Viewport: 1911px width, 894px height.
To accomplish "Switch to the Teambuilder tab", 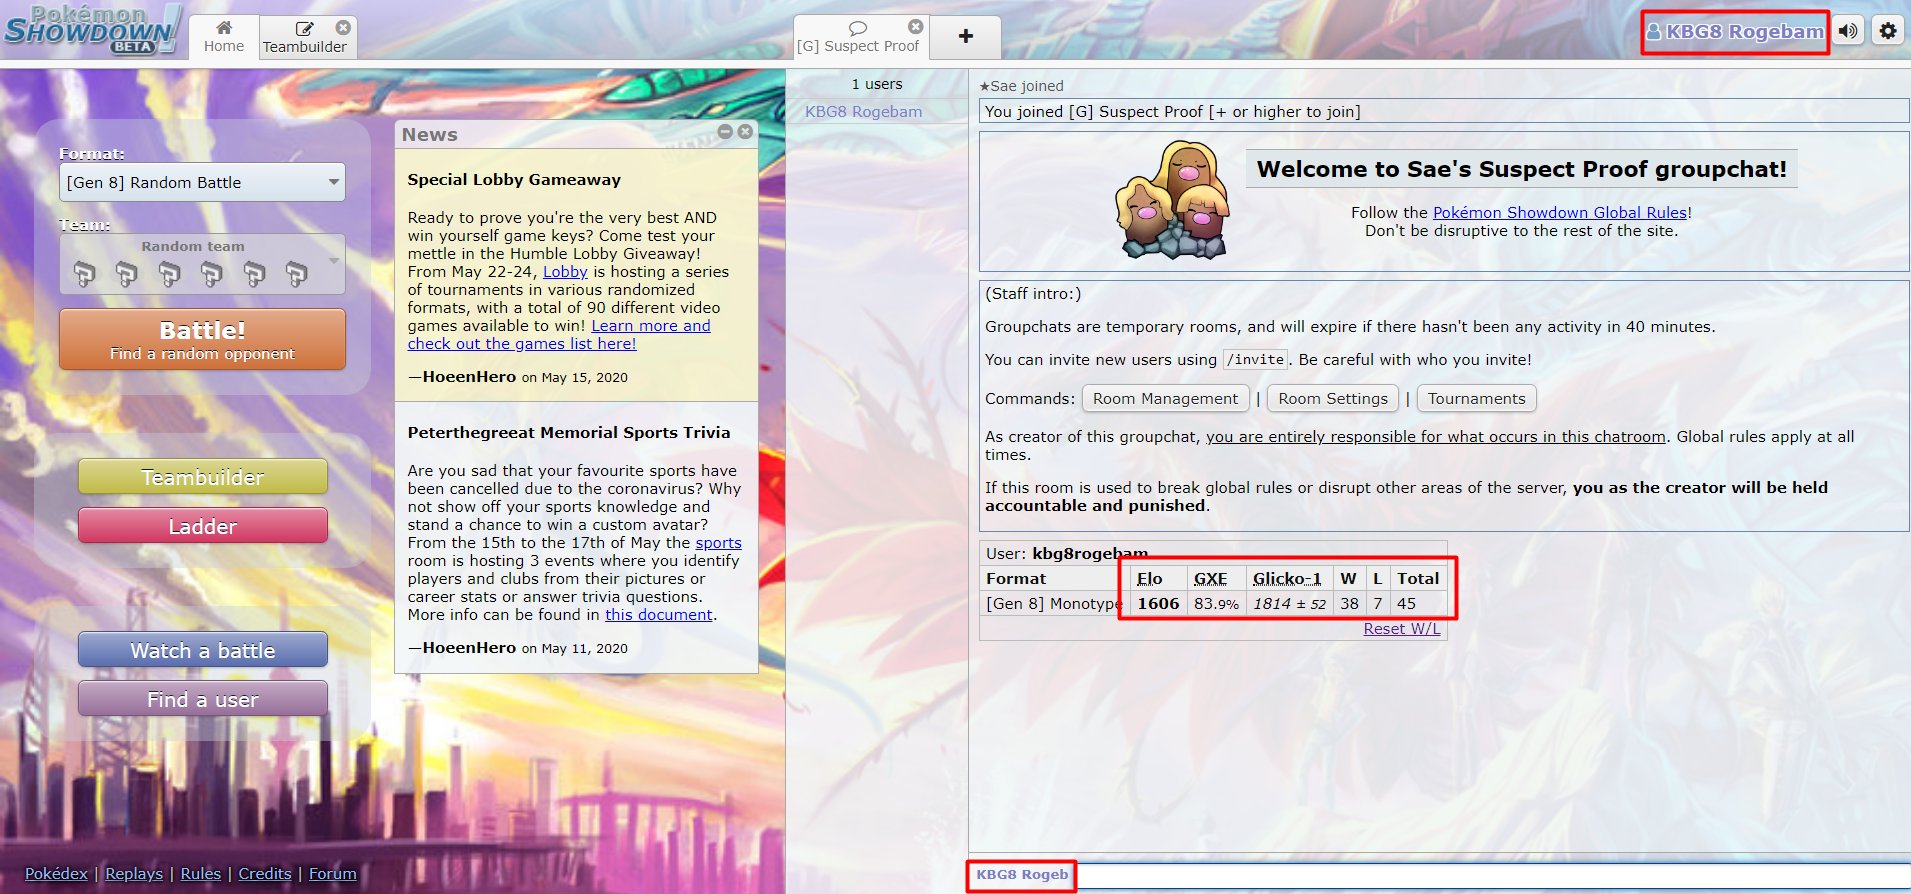I will point(305,37).
